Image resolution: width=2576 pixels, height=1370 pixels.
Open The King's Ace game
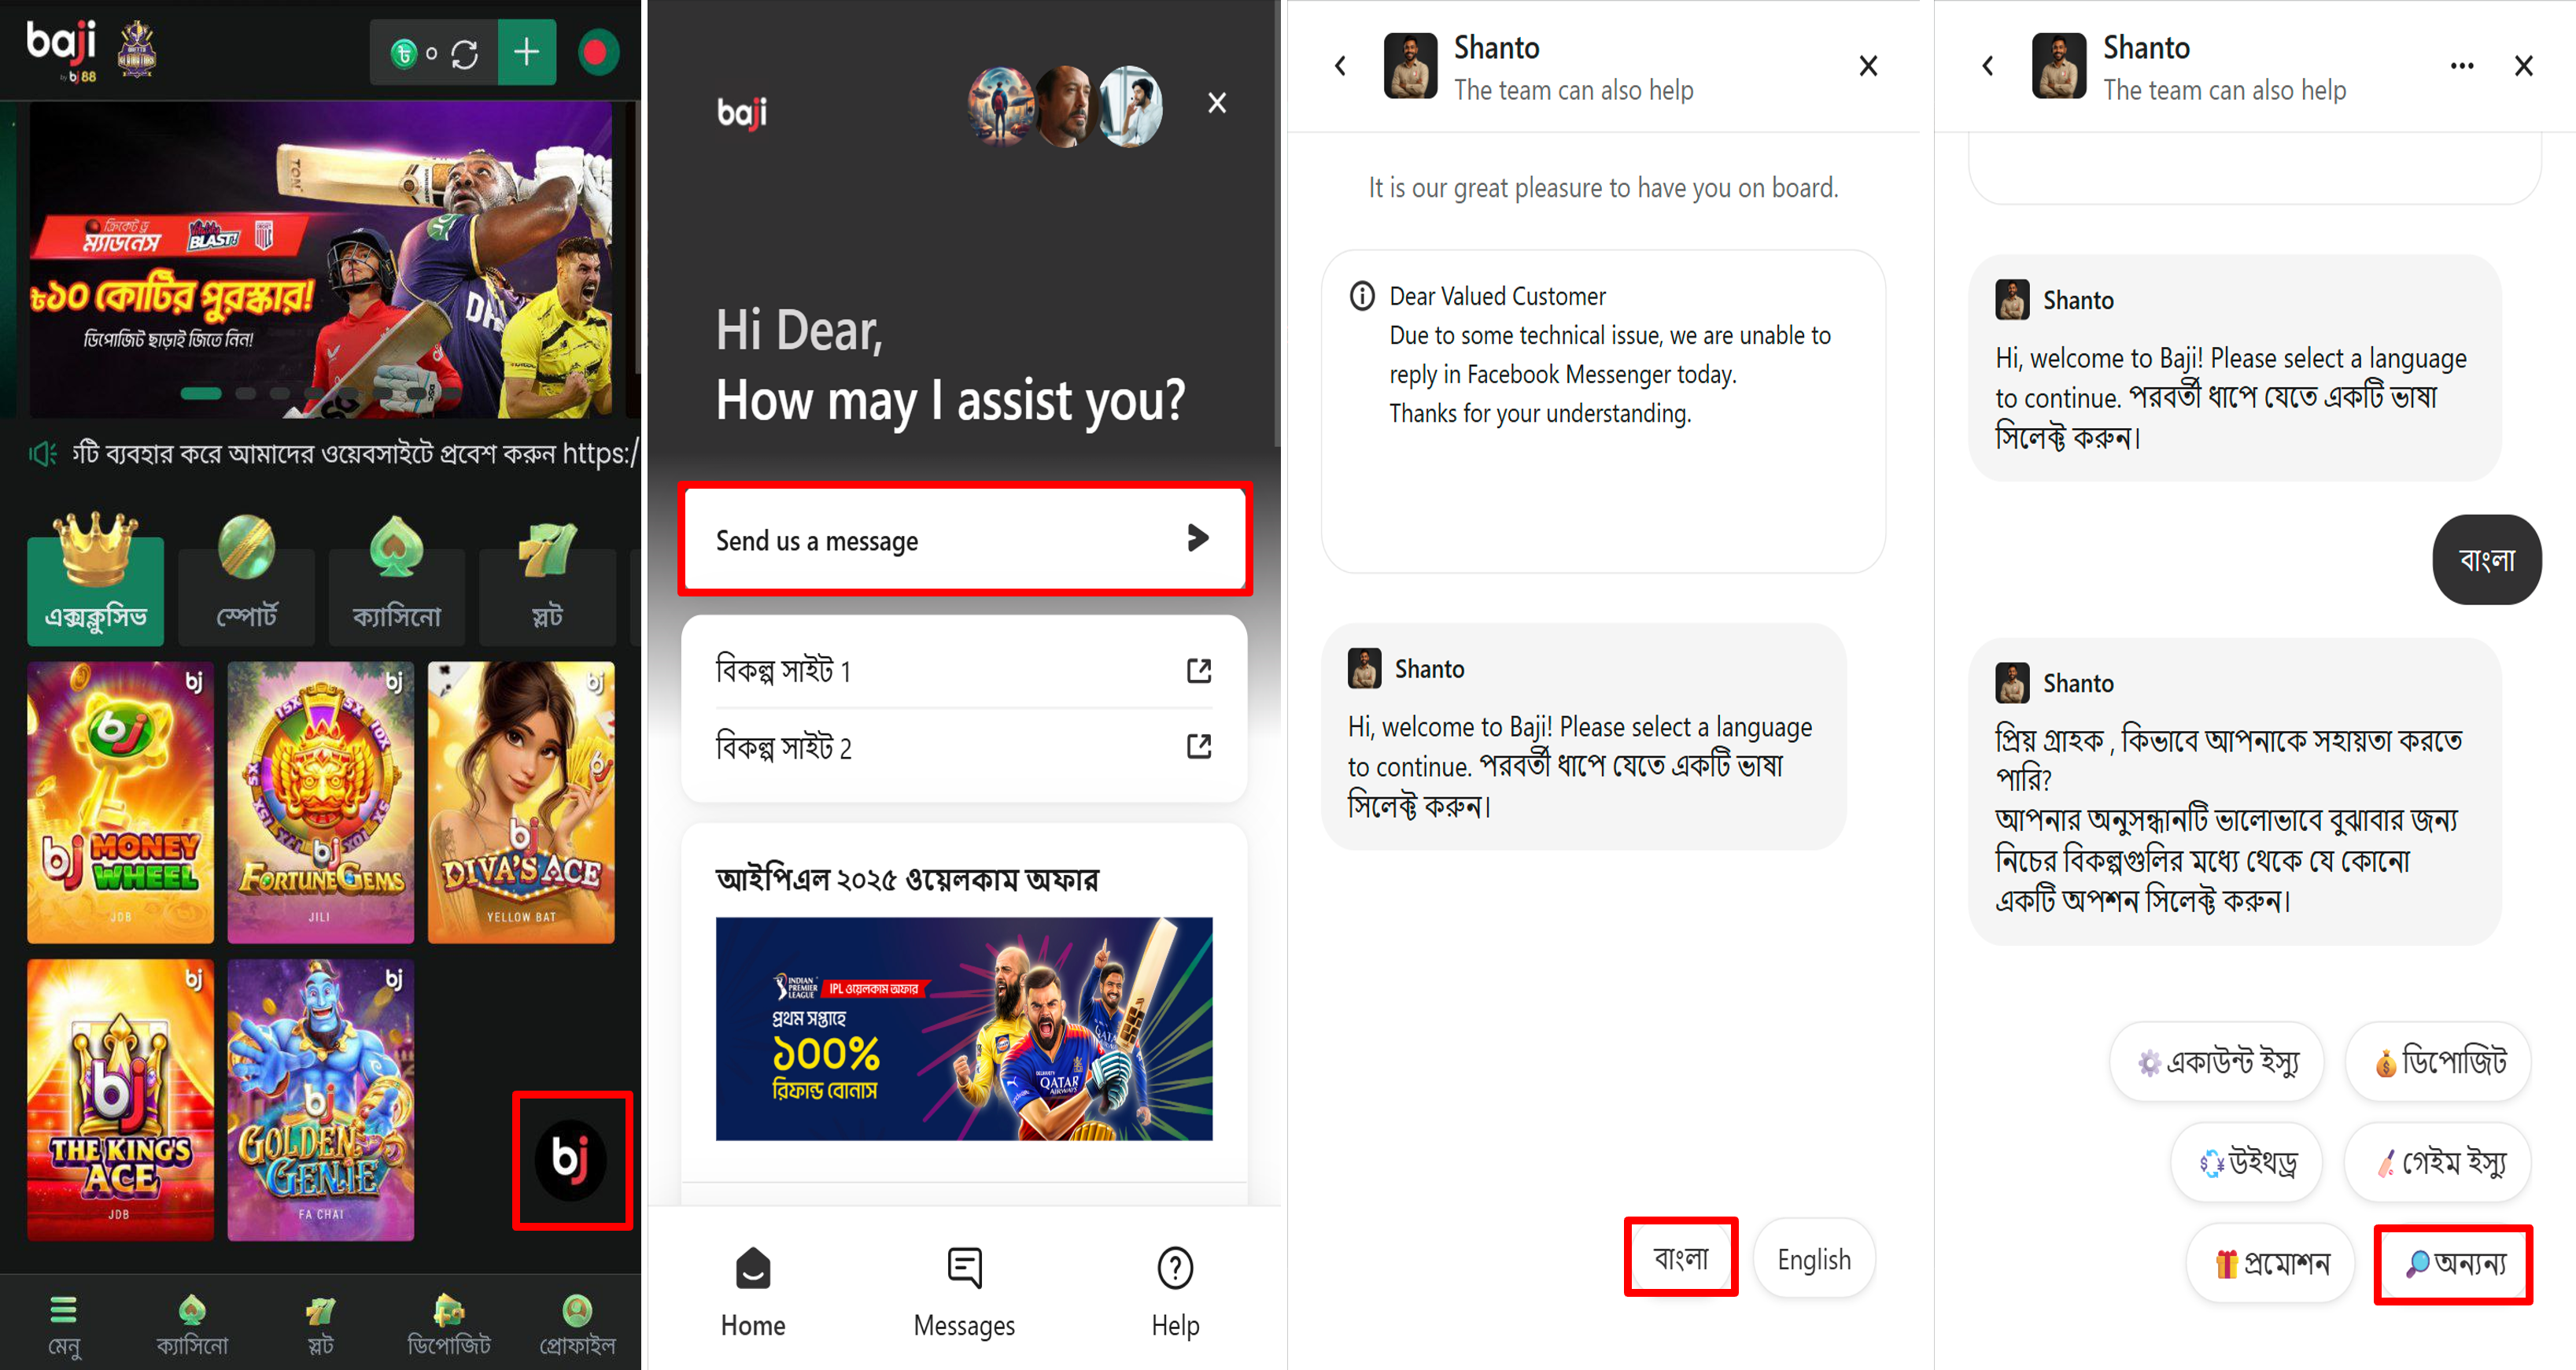pyautogui.click(x=120, y=1100)
